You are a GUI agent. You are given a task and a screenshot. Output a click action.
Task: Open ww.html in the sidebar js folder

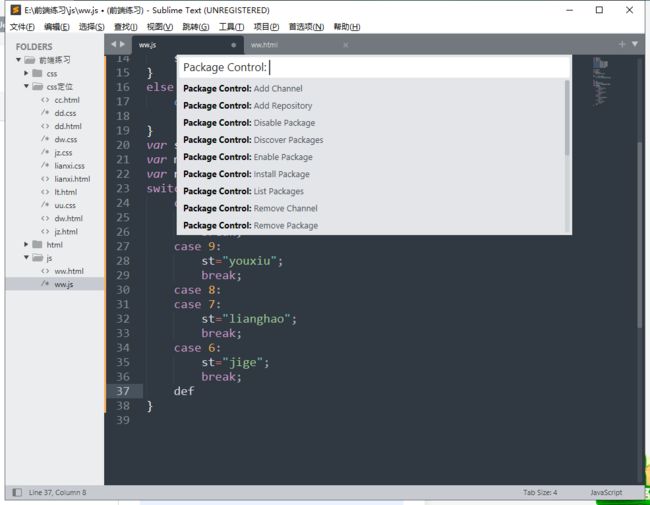pyautogui.click(x=69, y=271)
